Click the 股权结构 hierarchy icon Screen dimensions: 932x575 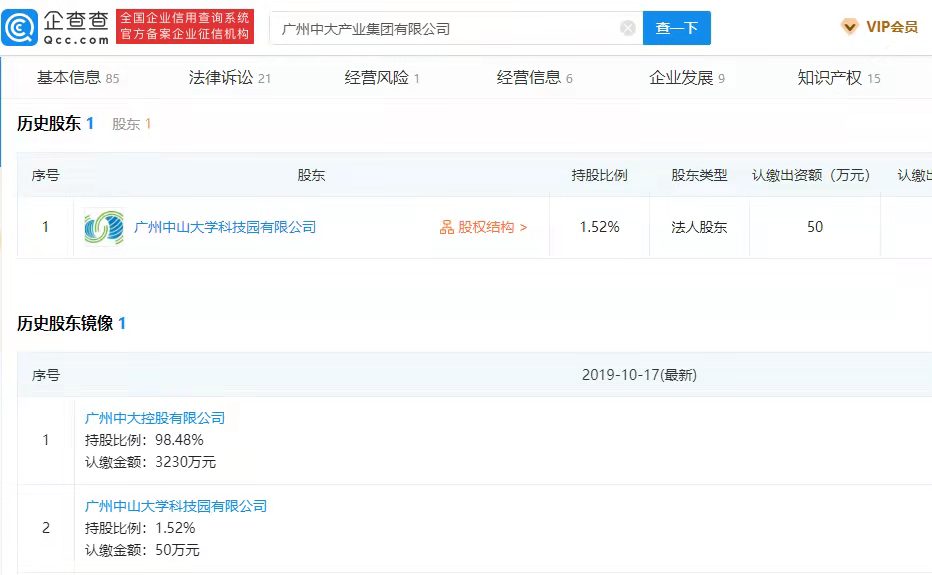click(446, 227)
